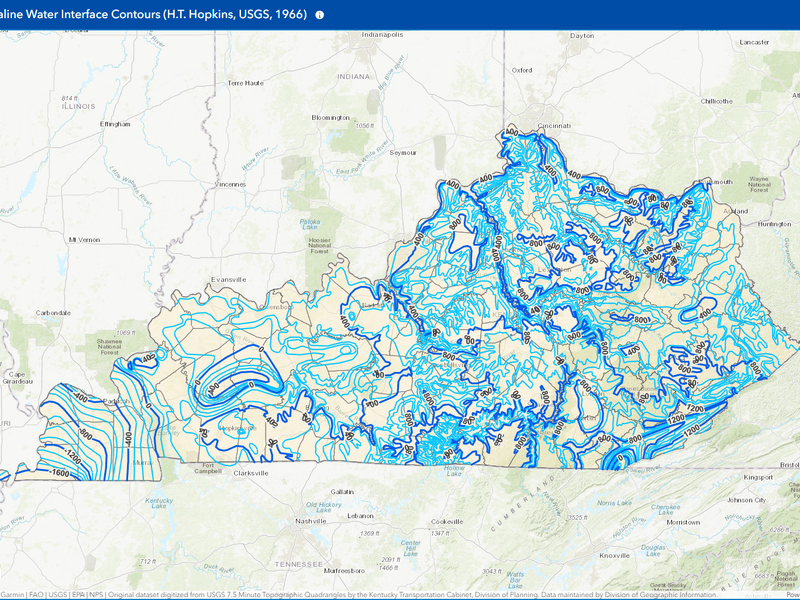
Task: Select the Cookeville label
Action: [x=447, y=521]
